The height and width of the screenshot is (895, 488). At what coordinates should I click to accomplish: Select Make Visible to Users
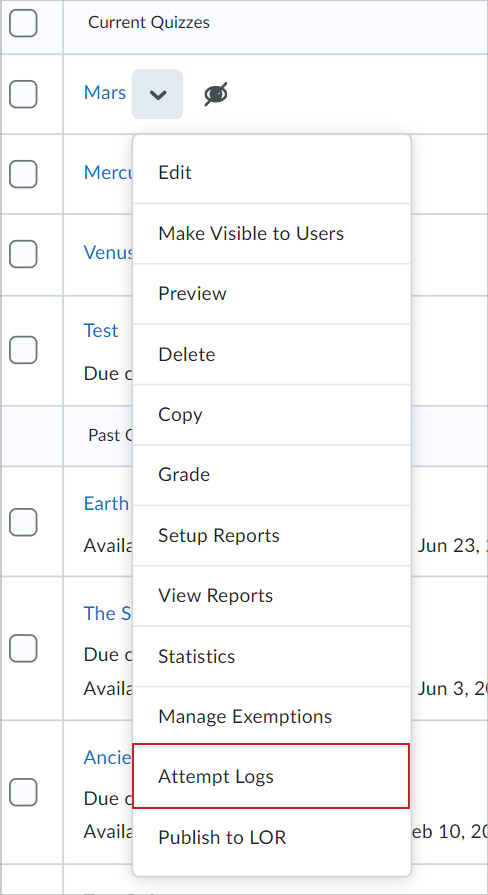point(272,233)
